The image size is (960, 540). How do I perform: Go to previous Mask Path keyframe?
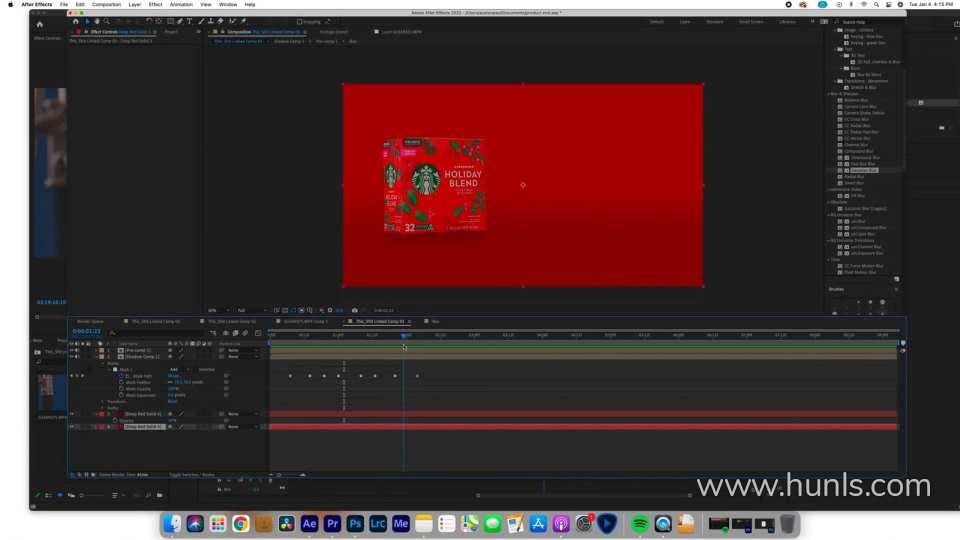coord(72,376)
